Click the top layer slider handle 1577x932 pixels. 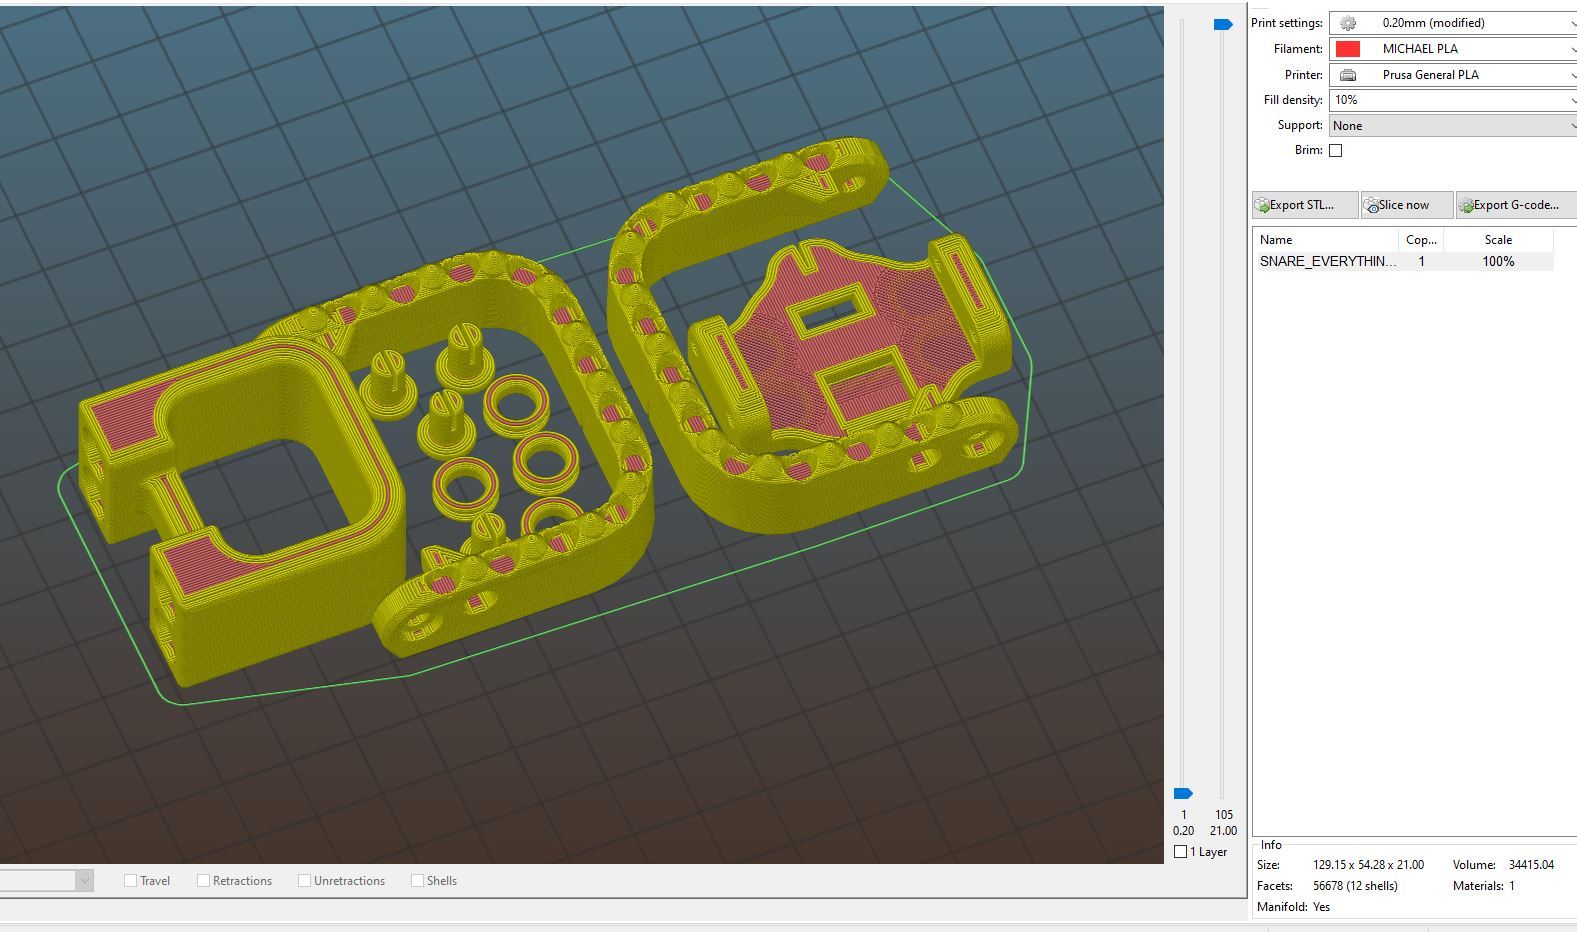tap(1223, 24)
